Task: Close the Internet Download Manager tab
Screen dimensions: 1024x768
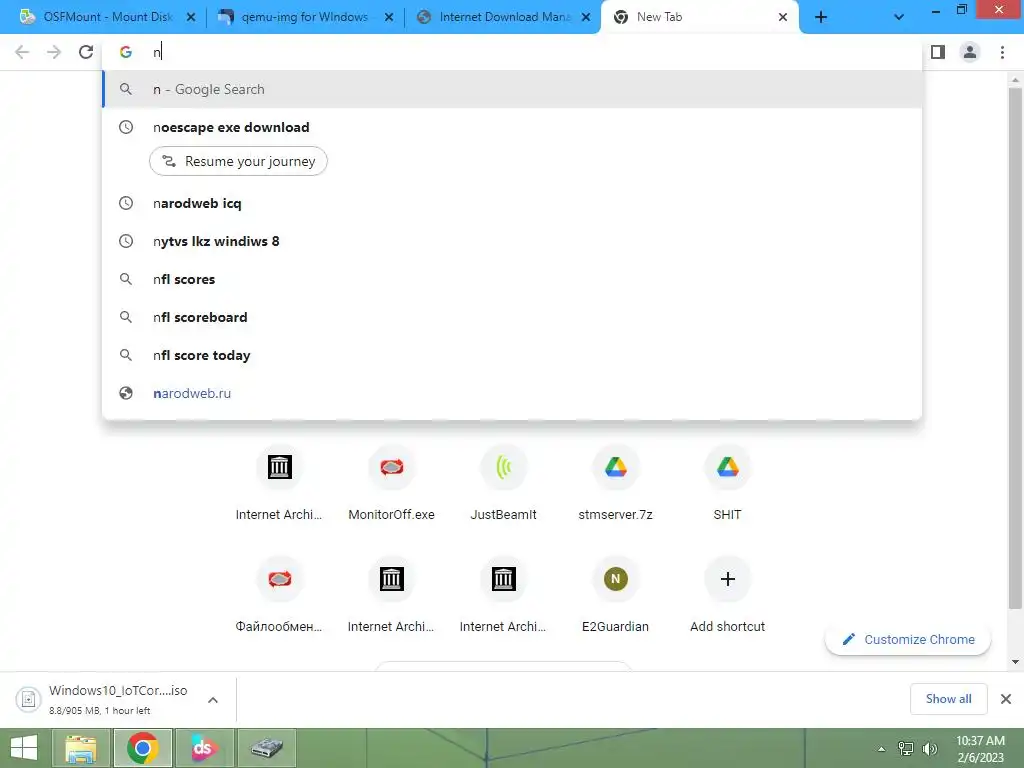Action: 586,17
